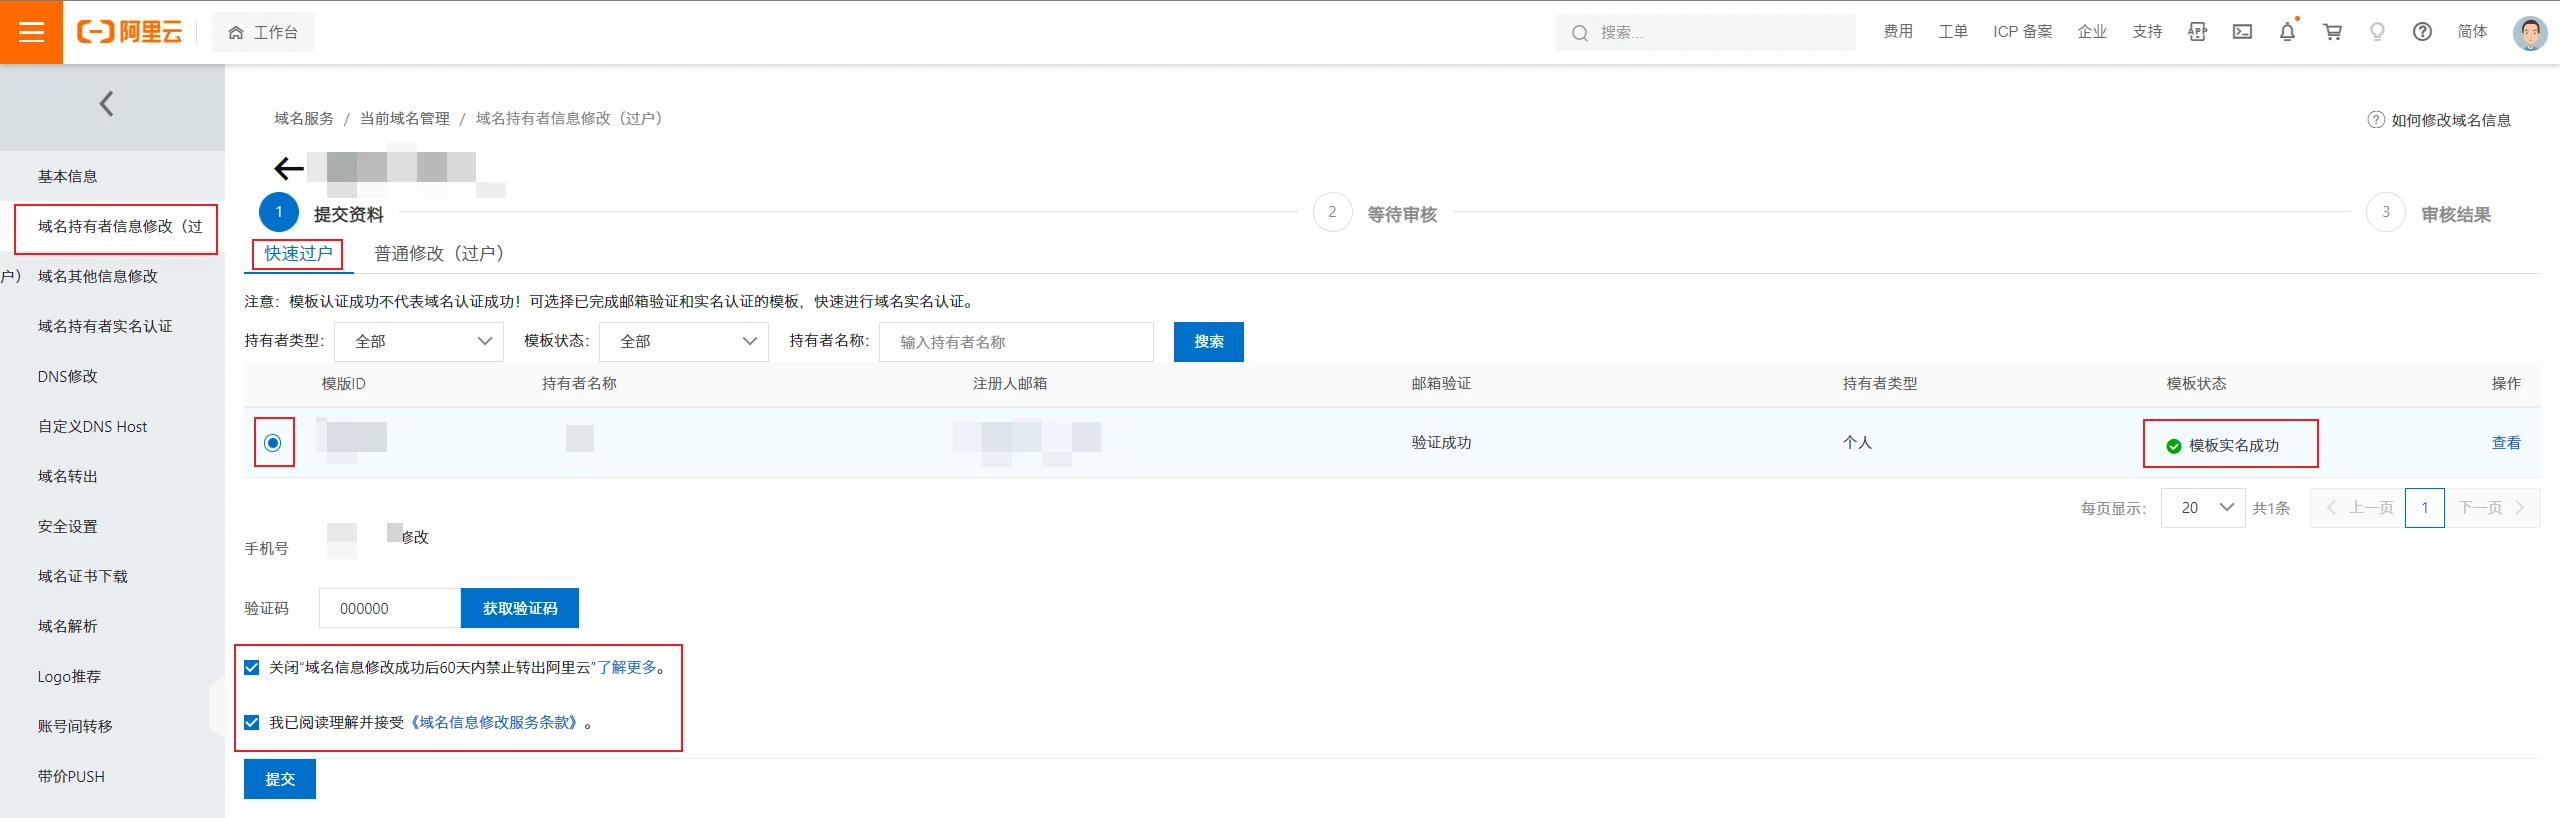The image size is (2560, 818).
Task: Open the help question mark icon
Action: click(x=2422, y=32)
